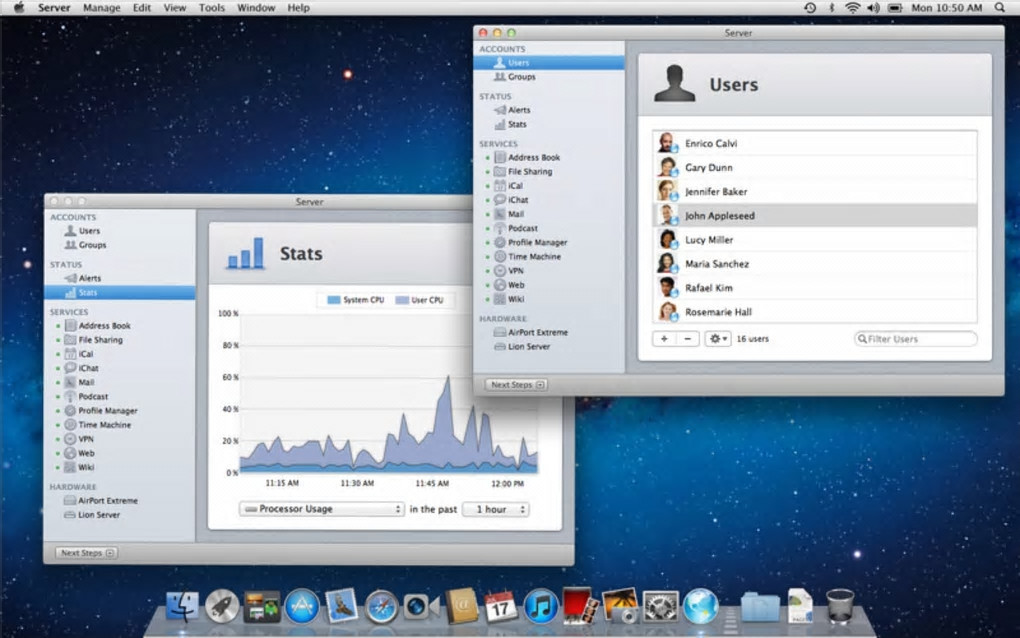Open the Edit menu
The height and width of the screenshot is (638, 1020).
tap(142, 8)
